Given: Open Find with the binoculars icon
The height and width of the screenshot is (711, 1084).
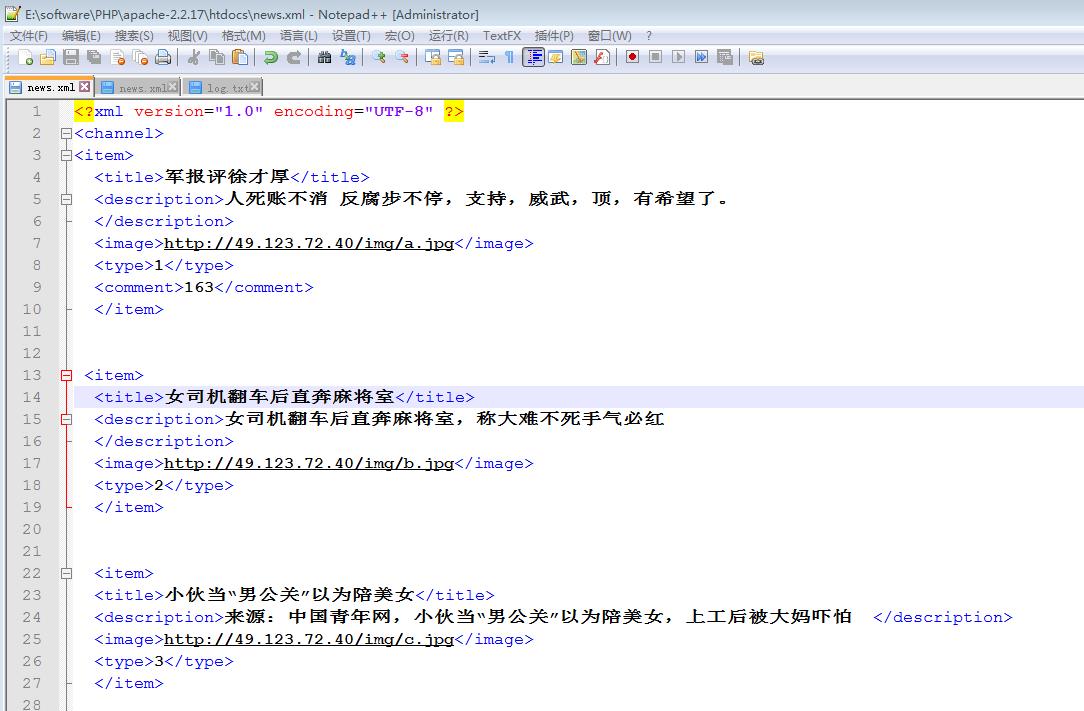Looking at the screenshot, I should 324,57.
